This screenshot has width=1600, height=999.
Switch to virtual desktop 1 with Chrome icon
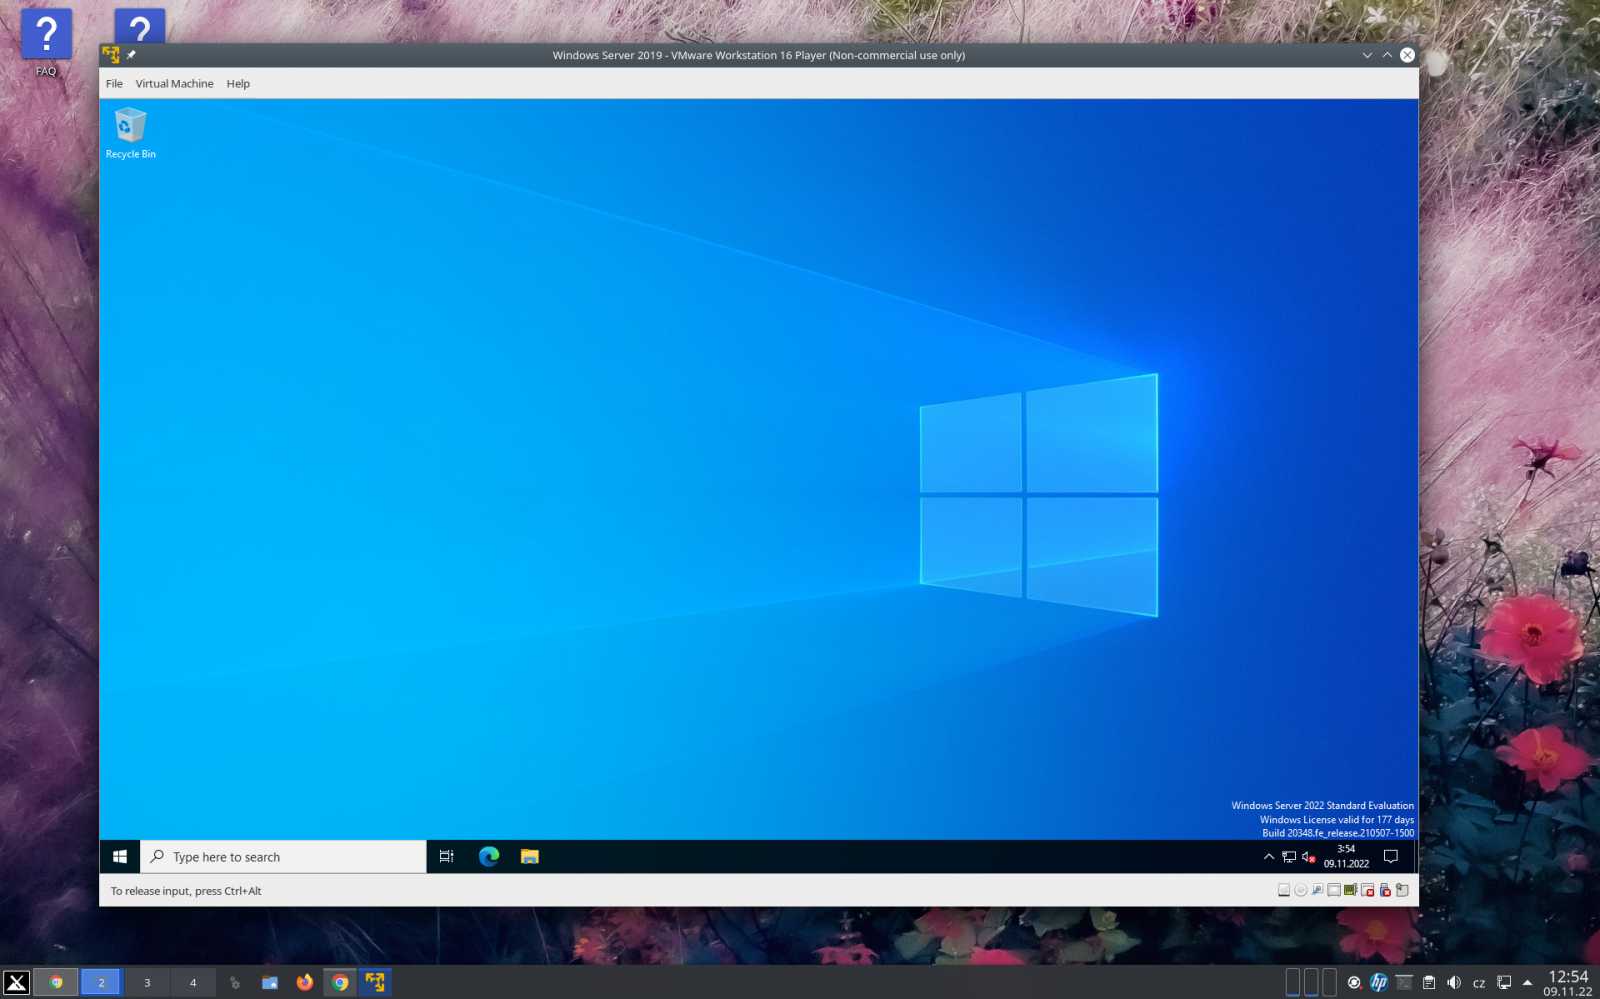(x=56, y=982)
